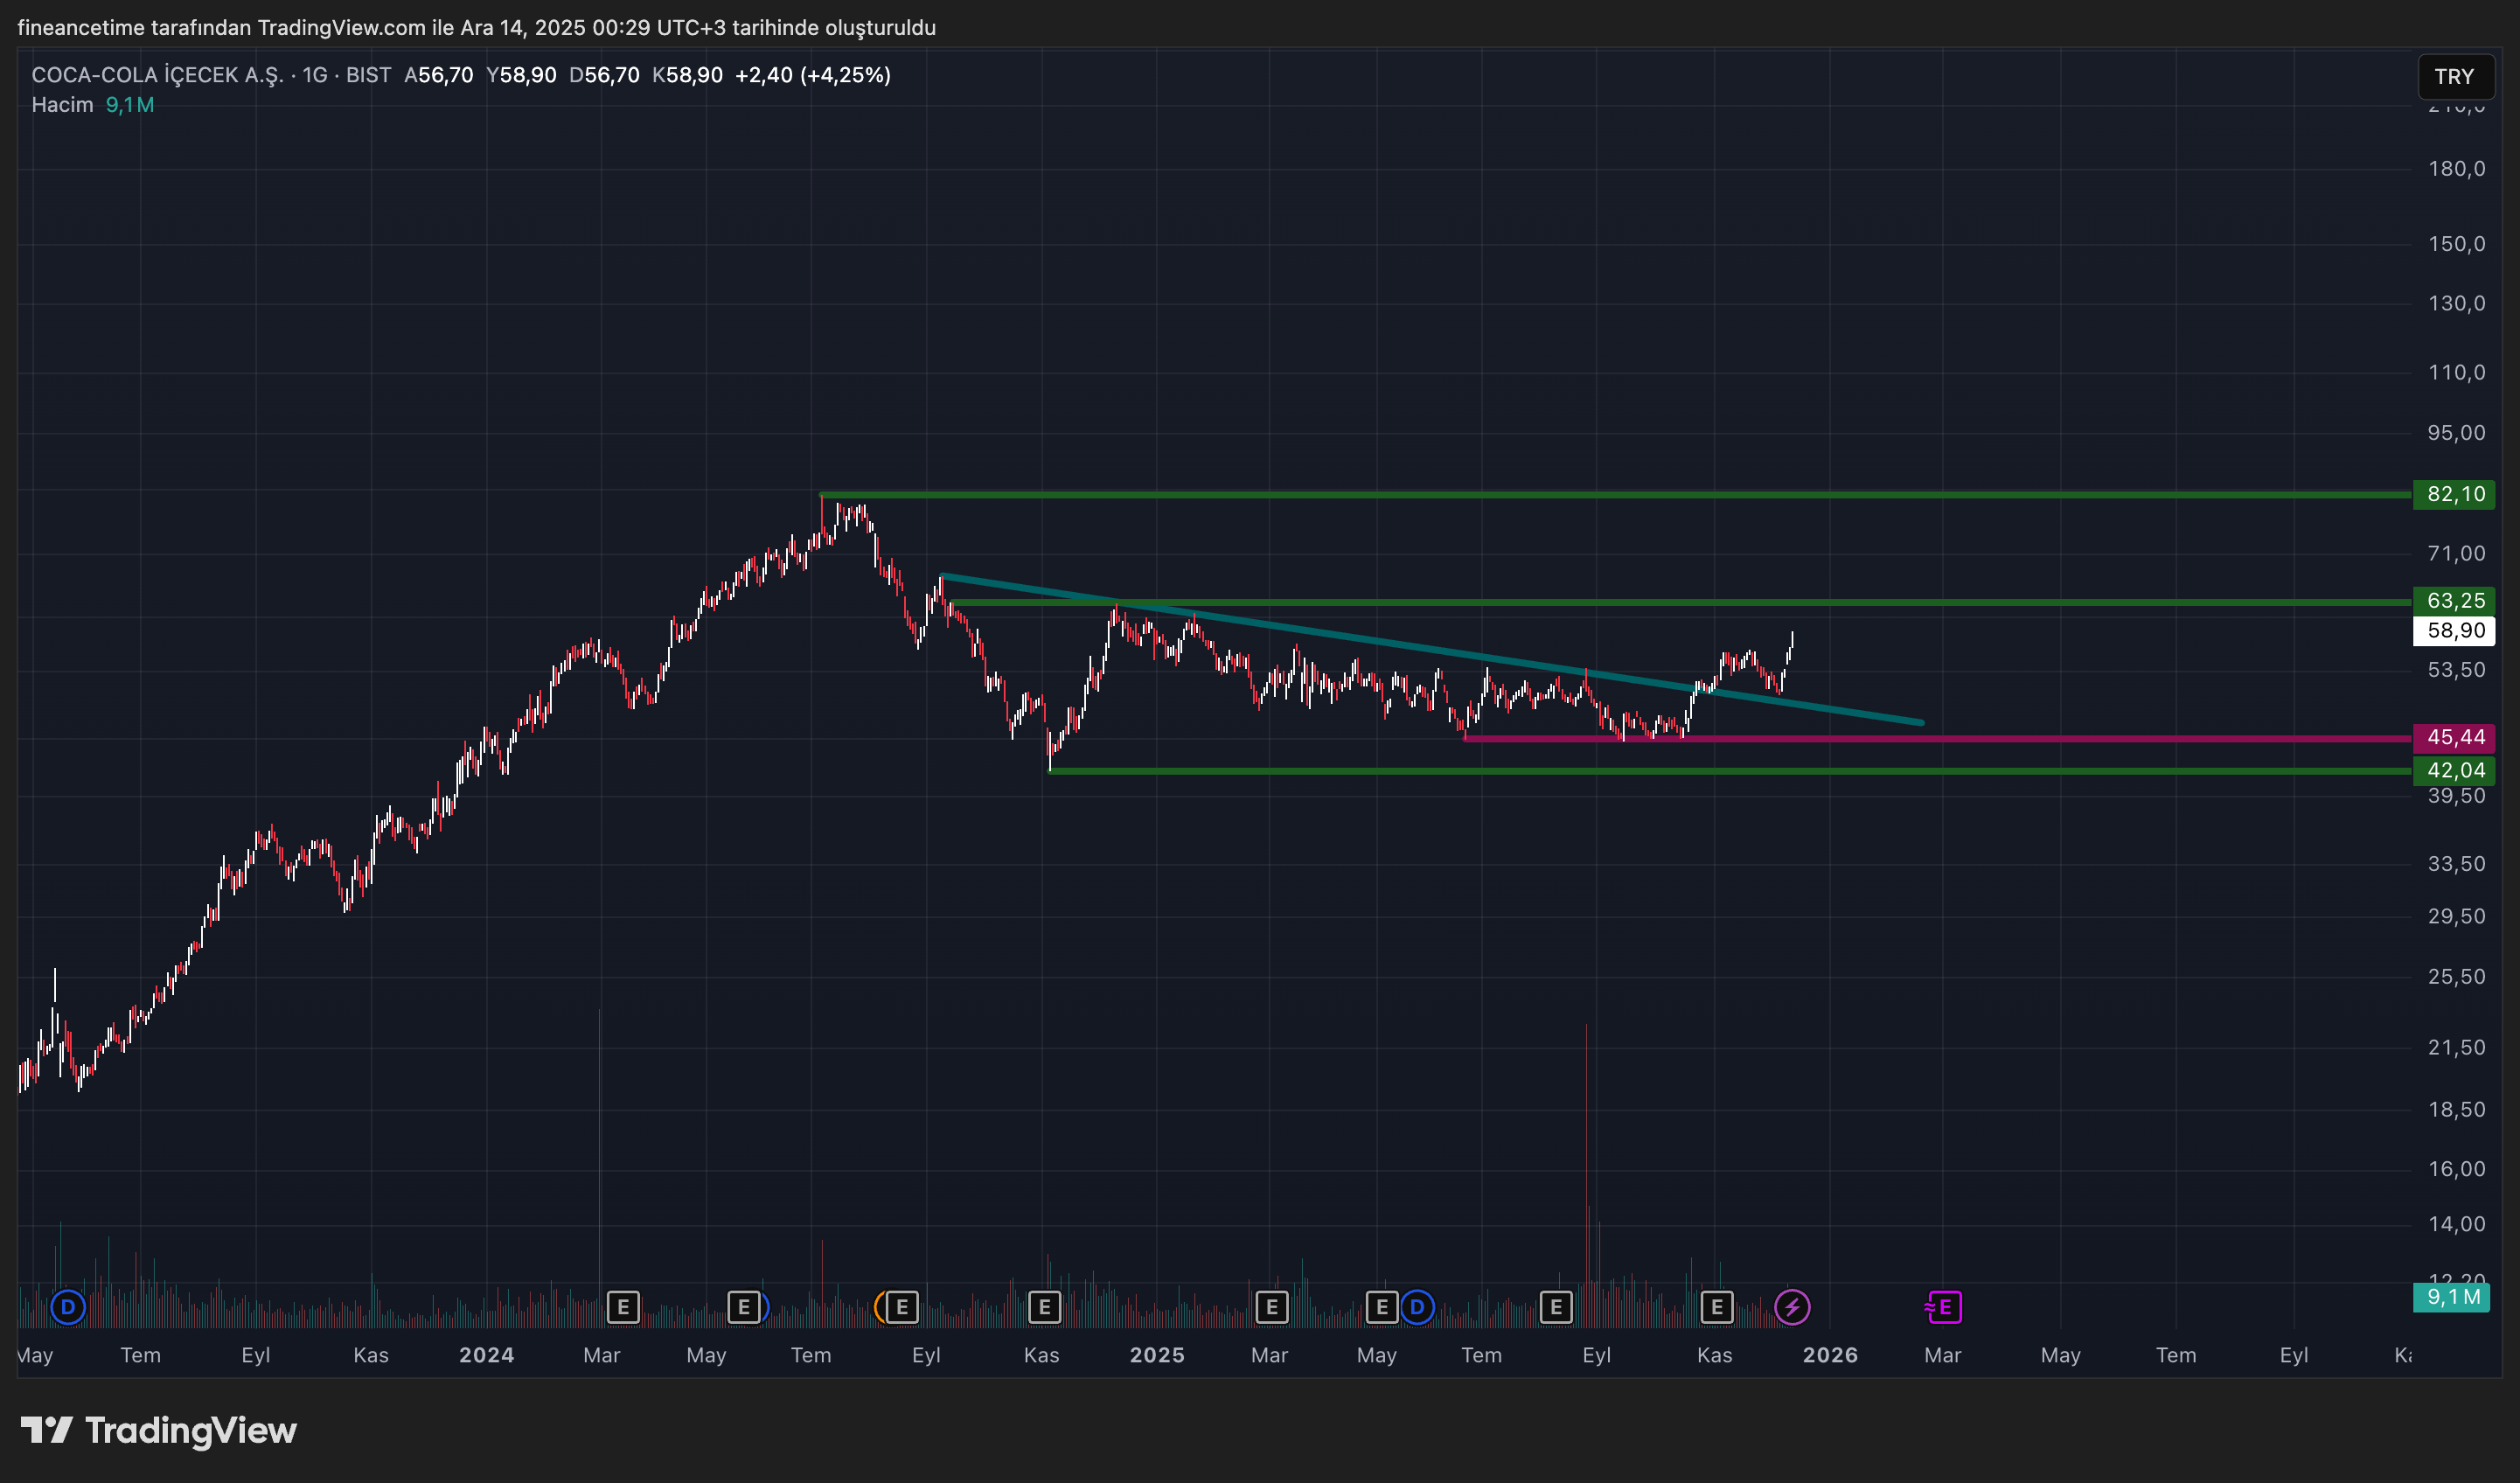
Task: Click the earnings E marker near March 2024
Action: coord(623,1307)
